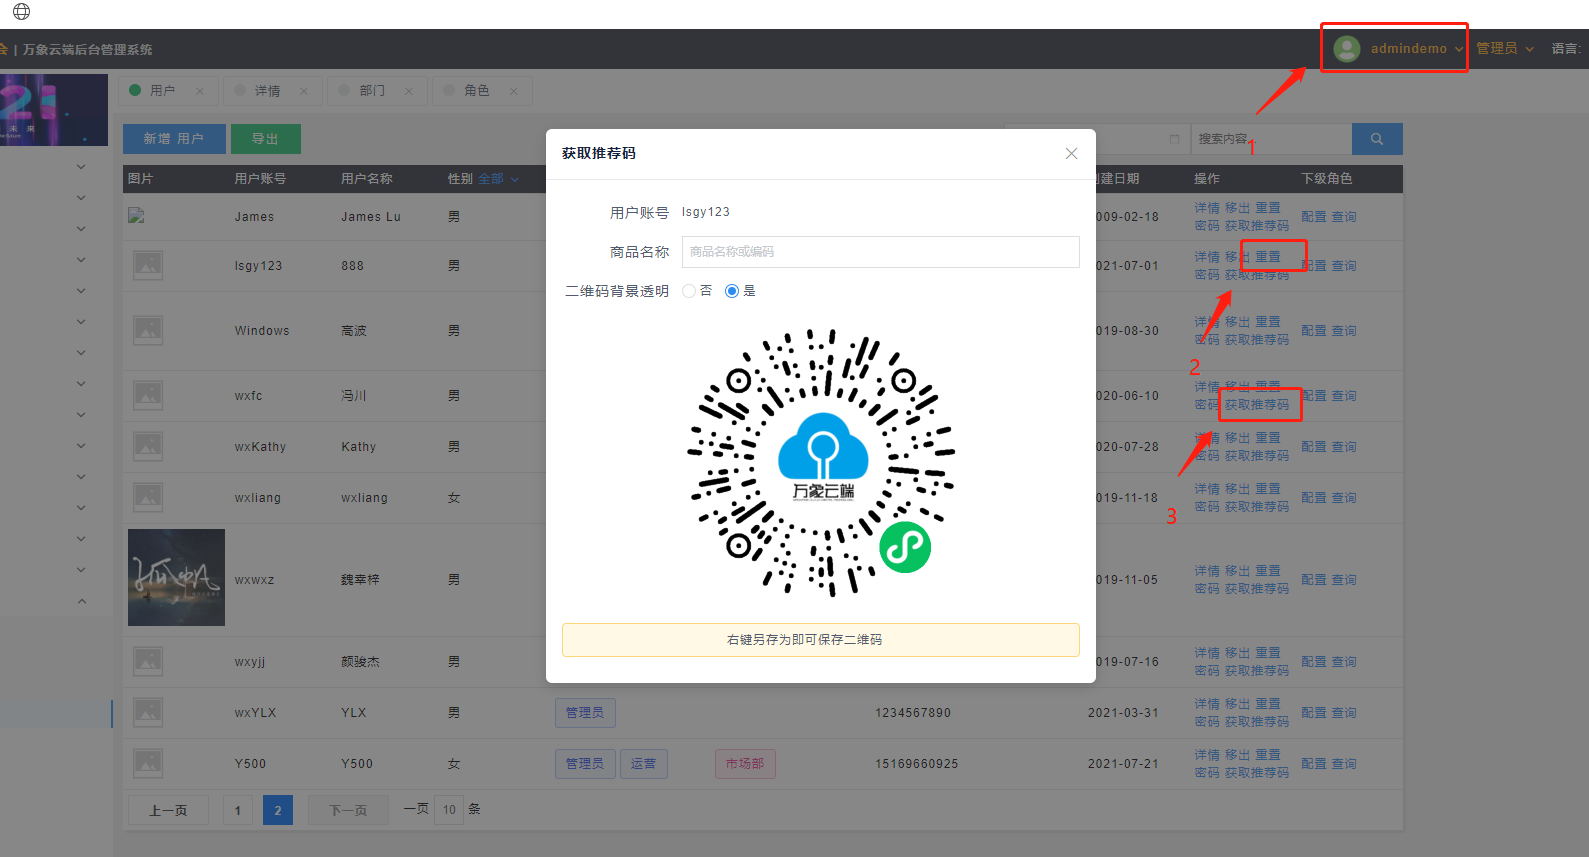Select 否 for transparent QR background
This screenshot has width=1589, height=857.
point(689,291)
